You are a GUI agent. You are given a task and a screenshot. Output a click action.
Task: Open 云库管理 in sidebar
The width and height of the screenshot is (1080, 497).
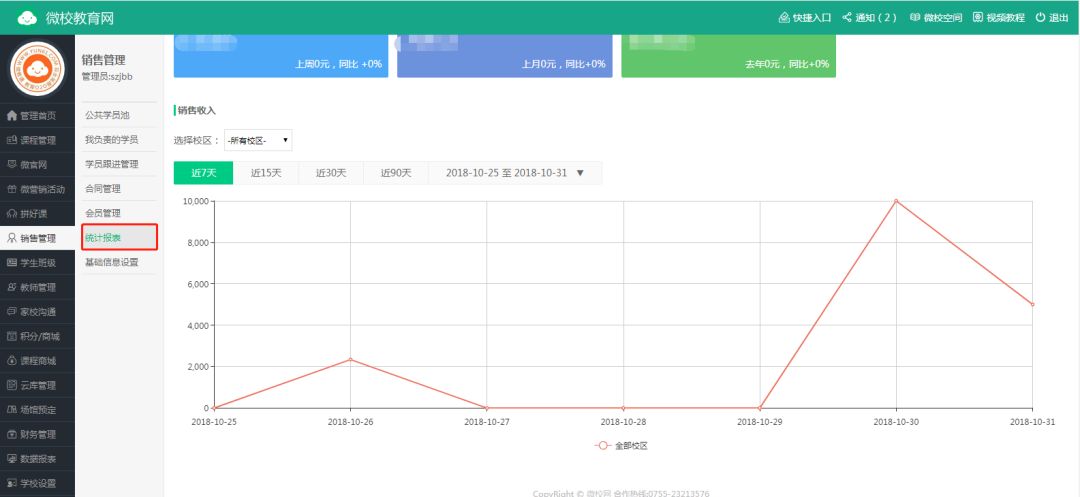(x=37, y=385)
